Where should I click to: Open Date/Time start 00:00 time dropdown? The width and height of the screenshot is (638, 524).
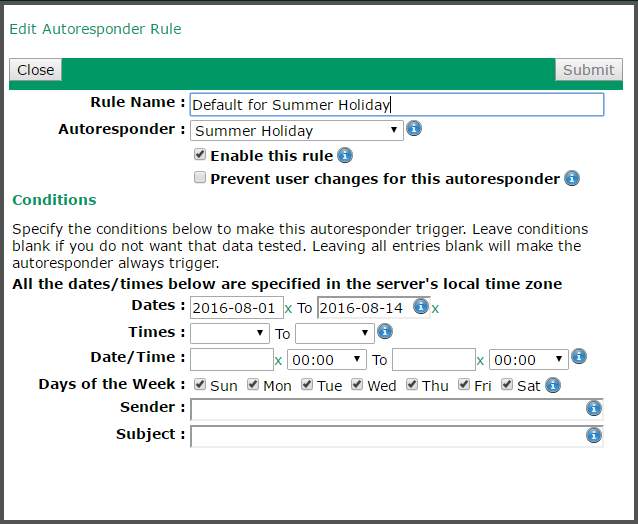[x=327, y=360]
